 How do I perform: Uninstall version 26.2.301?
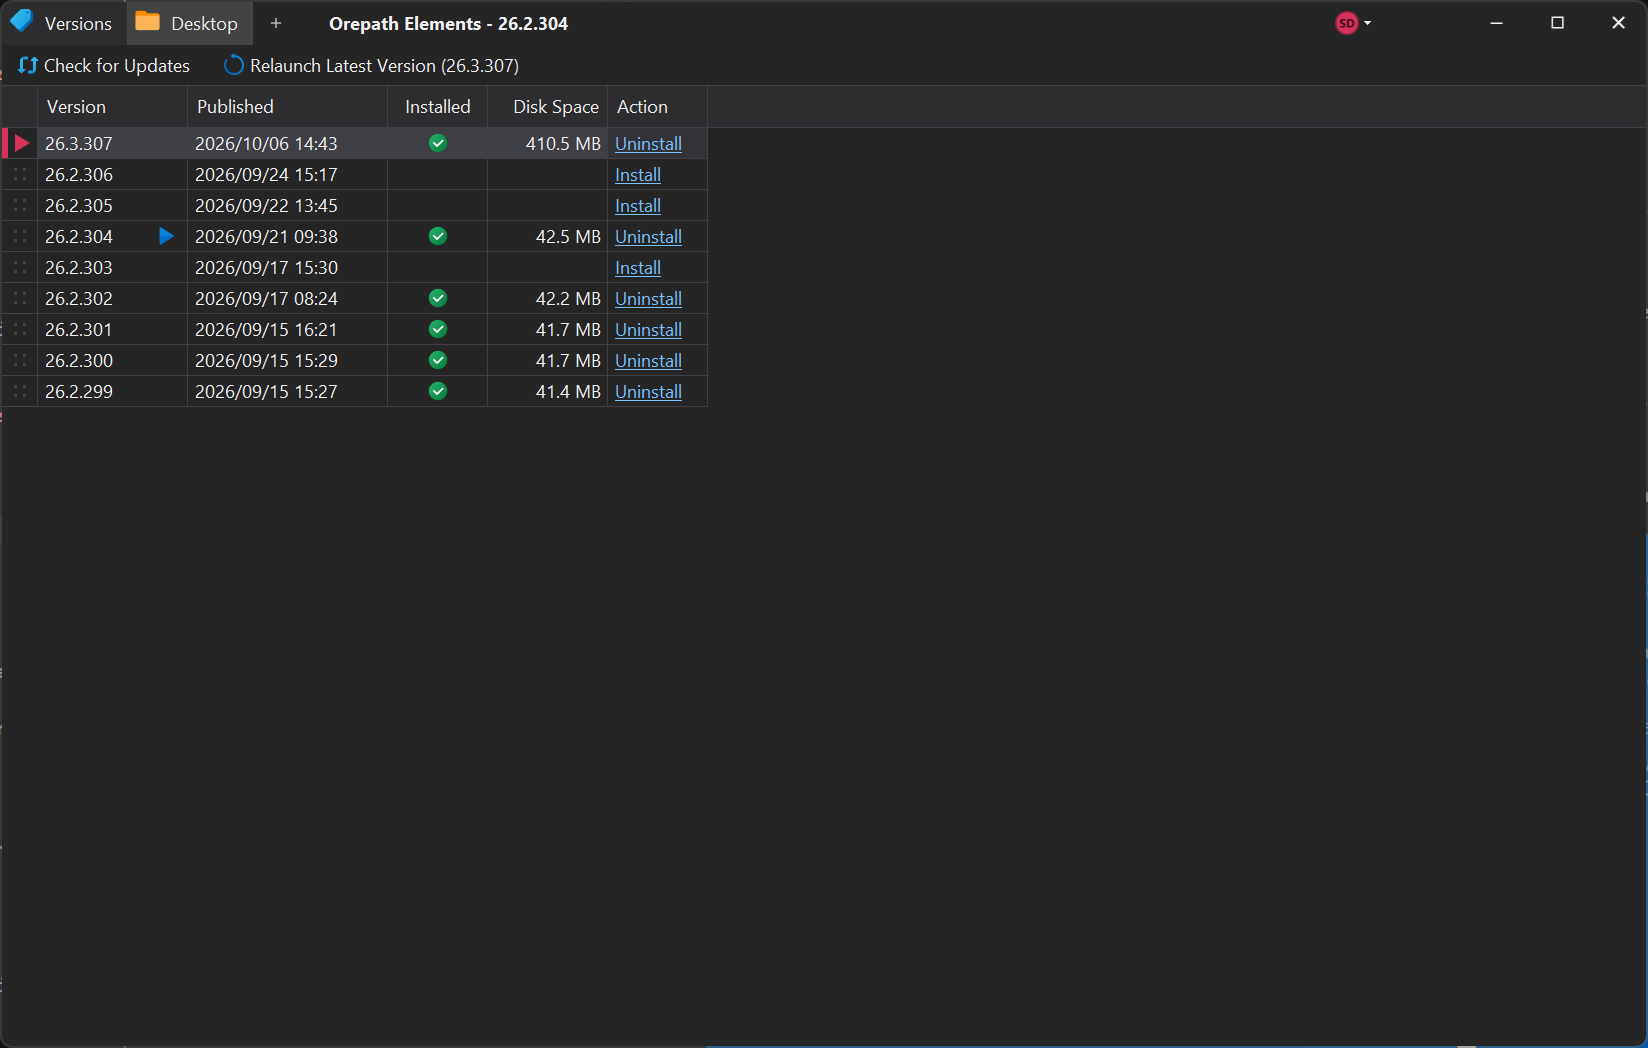[648, 329]
